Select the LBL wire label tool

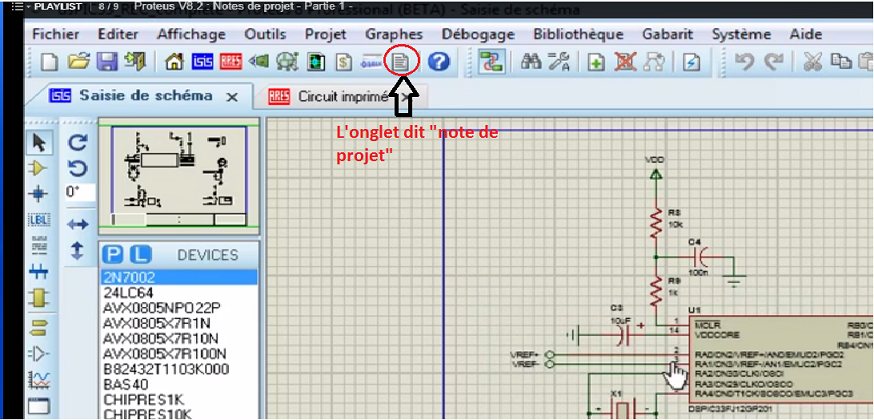38,221
